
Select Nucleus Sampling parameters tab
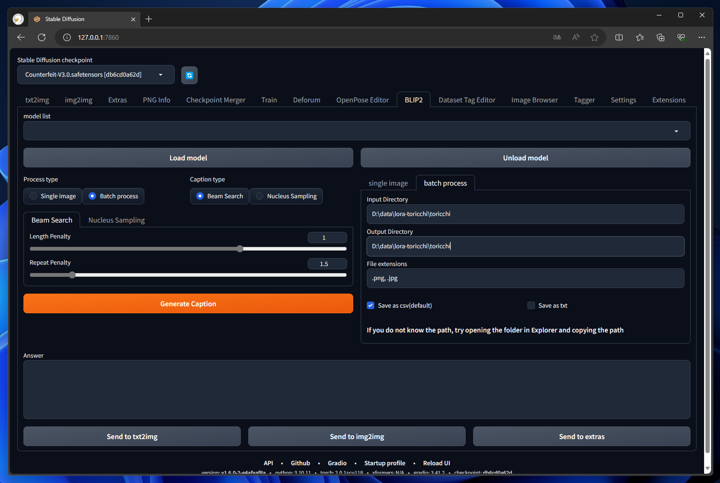(116, 220)
